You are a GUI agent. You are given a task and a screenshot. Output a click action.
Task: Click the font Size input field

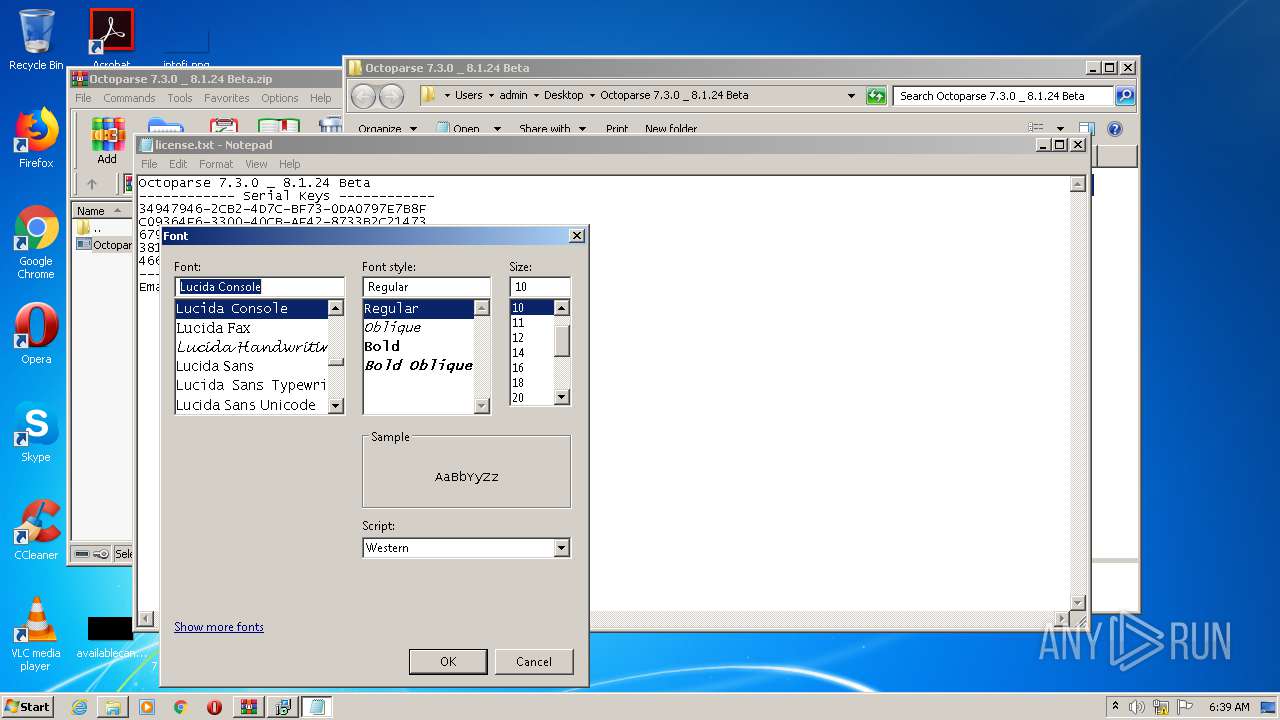point(540,287)
